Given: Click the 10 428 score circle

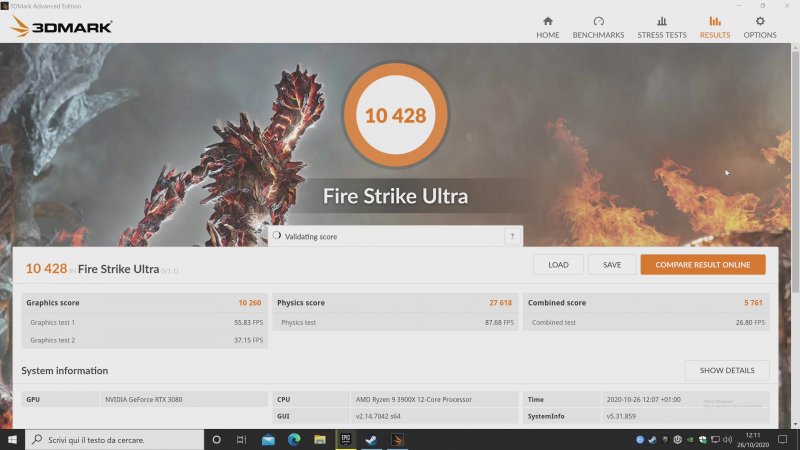Looking at the screenshot, I should coord(395,115).
